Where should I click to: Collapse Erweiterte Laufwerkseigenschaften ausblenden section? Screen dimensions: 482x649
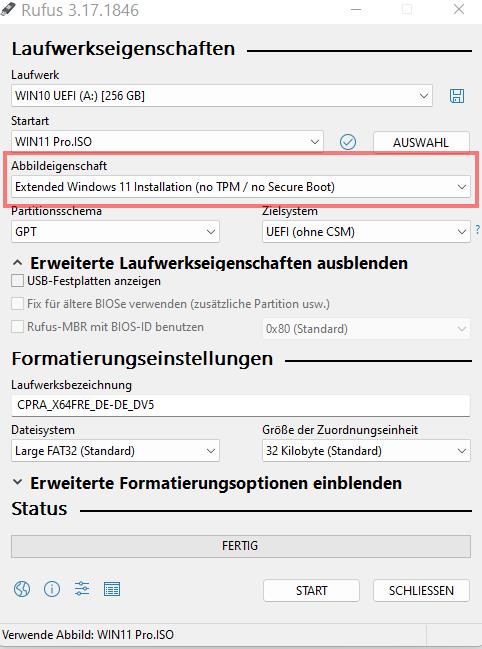tap(210, 263)
